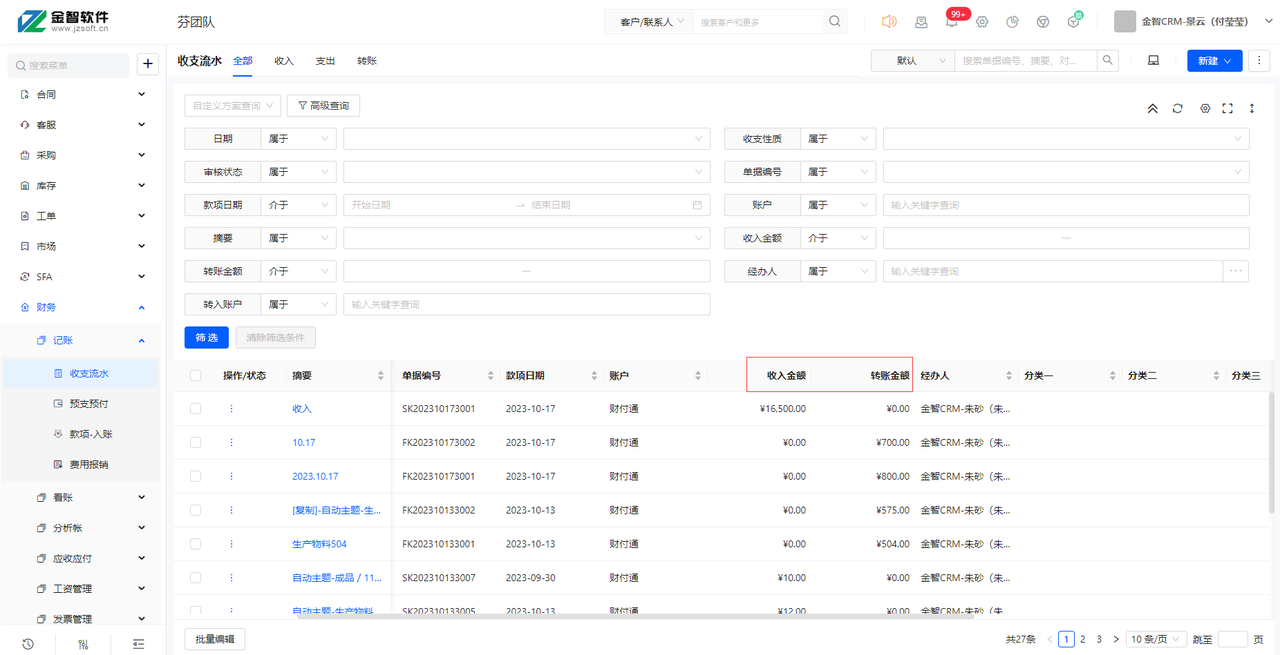Open the calendar picker in 款项日期 range
The image size is (1280, 655).
click(697, 205)
